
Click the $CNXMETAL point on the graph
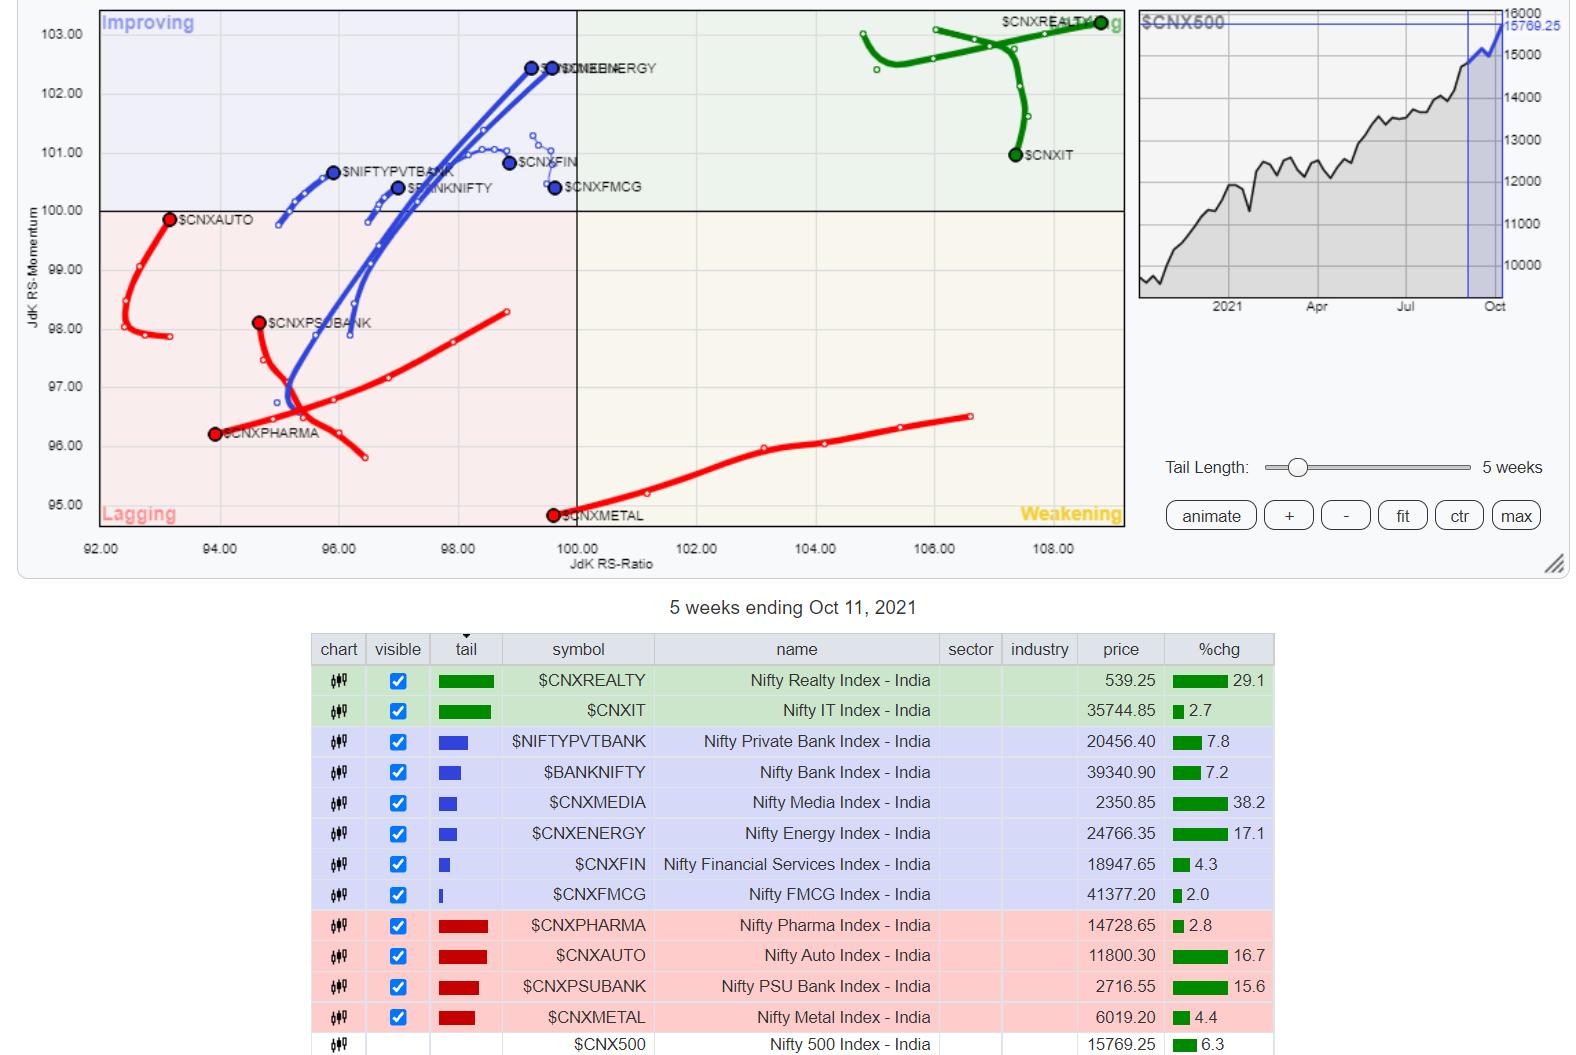pyautogui.click(x=553, y=516)
